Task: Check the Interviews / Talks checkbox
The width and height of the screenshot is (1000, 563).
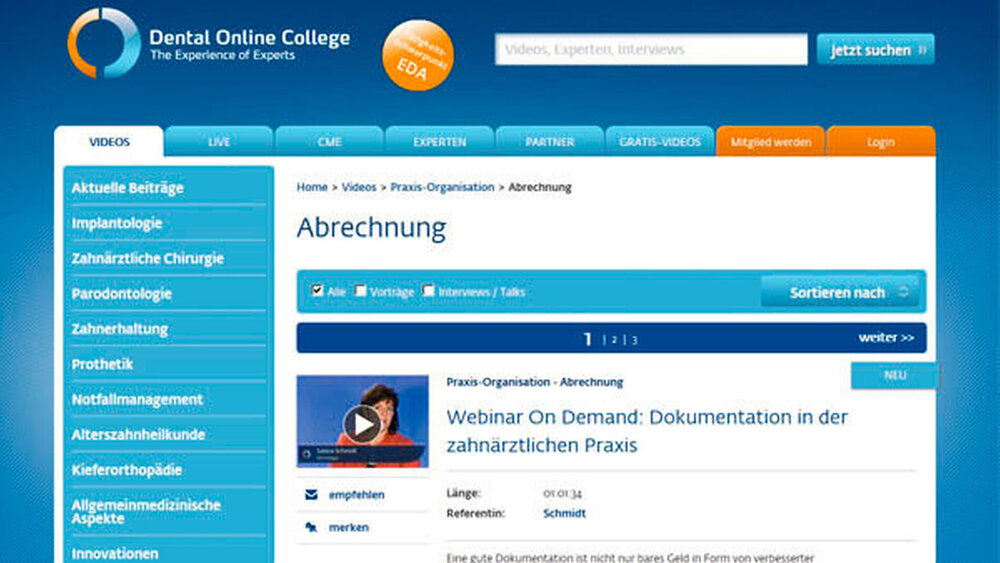Action: (429, 291)
